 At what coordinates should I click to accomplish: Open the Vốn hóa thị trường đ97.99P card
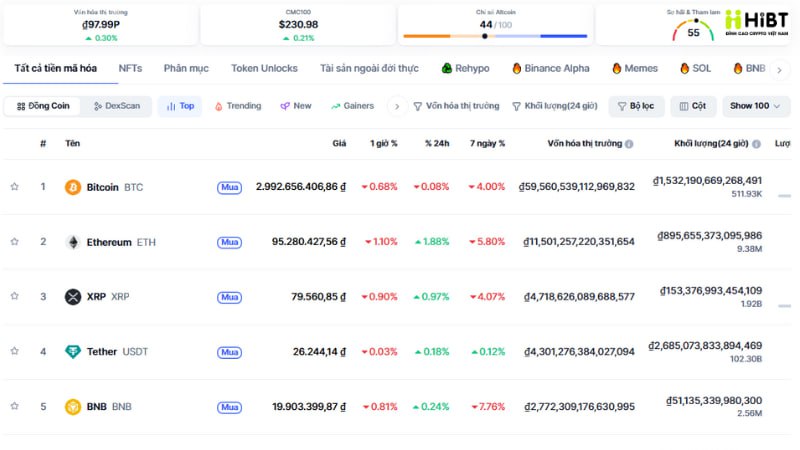point(101,24)
